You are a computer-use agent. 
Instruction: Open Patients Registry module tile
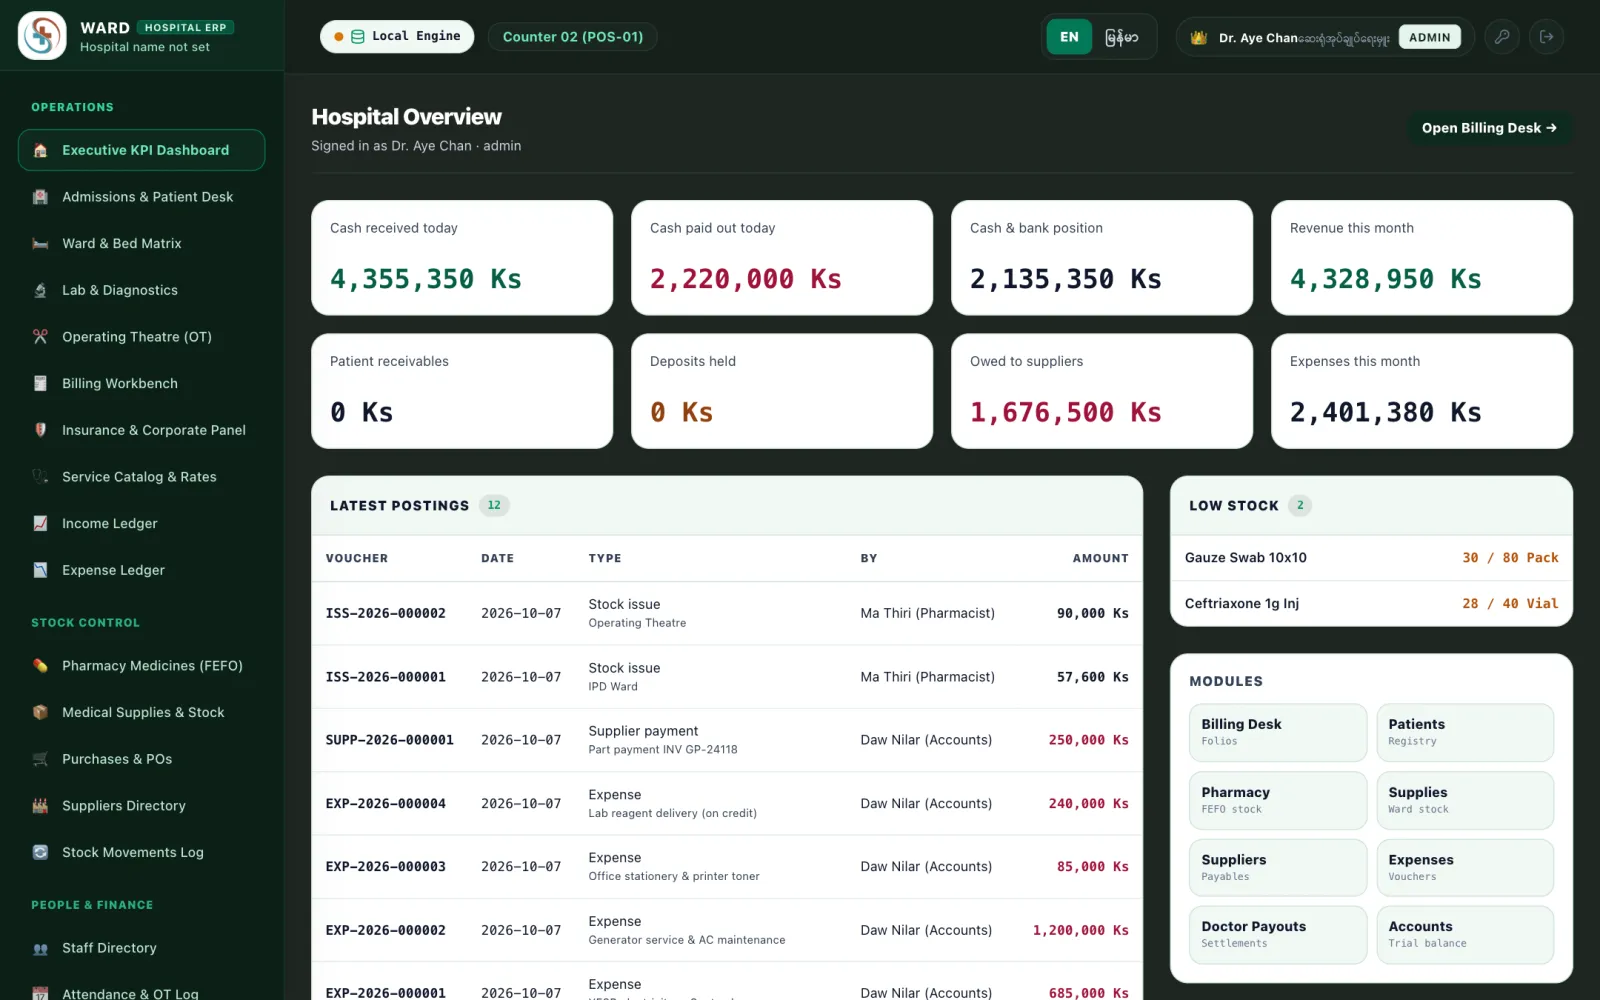1465,733
